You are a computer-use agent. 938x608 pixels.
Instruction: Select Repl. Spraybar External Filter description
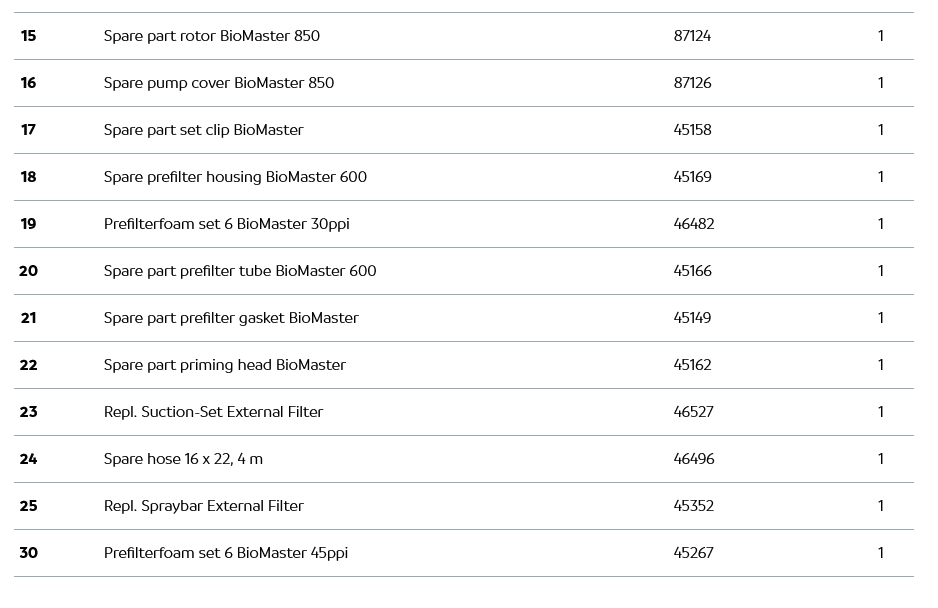tap(203, 506)
